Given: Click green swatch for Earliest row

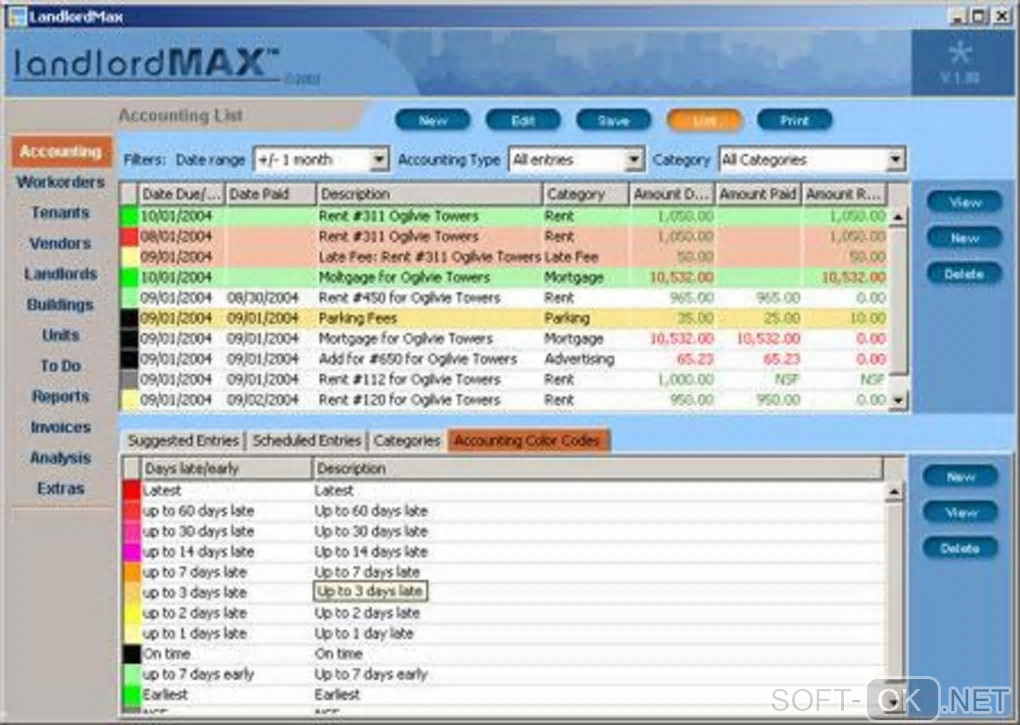Looking at the screenshot, I should click(131, 694).
